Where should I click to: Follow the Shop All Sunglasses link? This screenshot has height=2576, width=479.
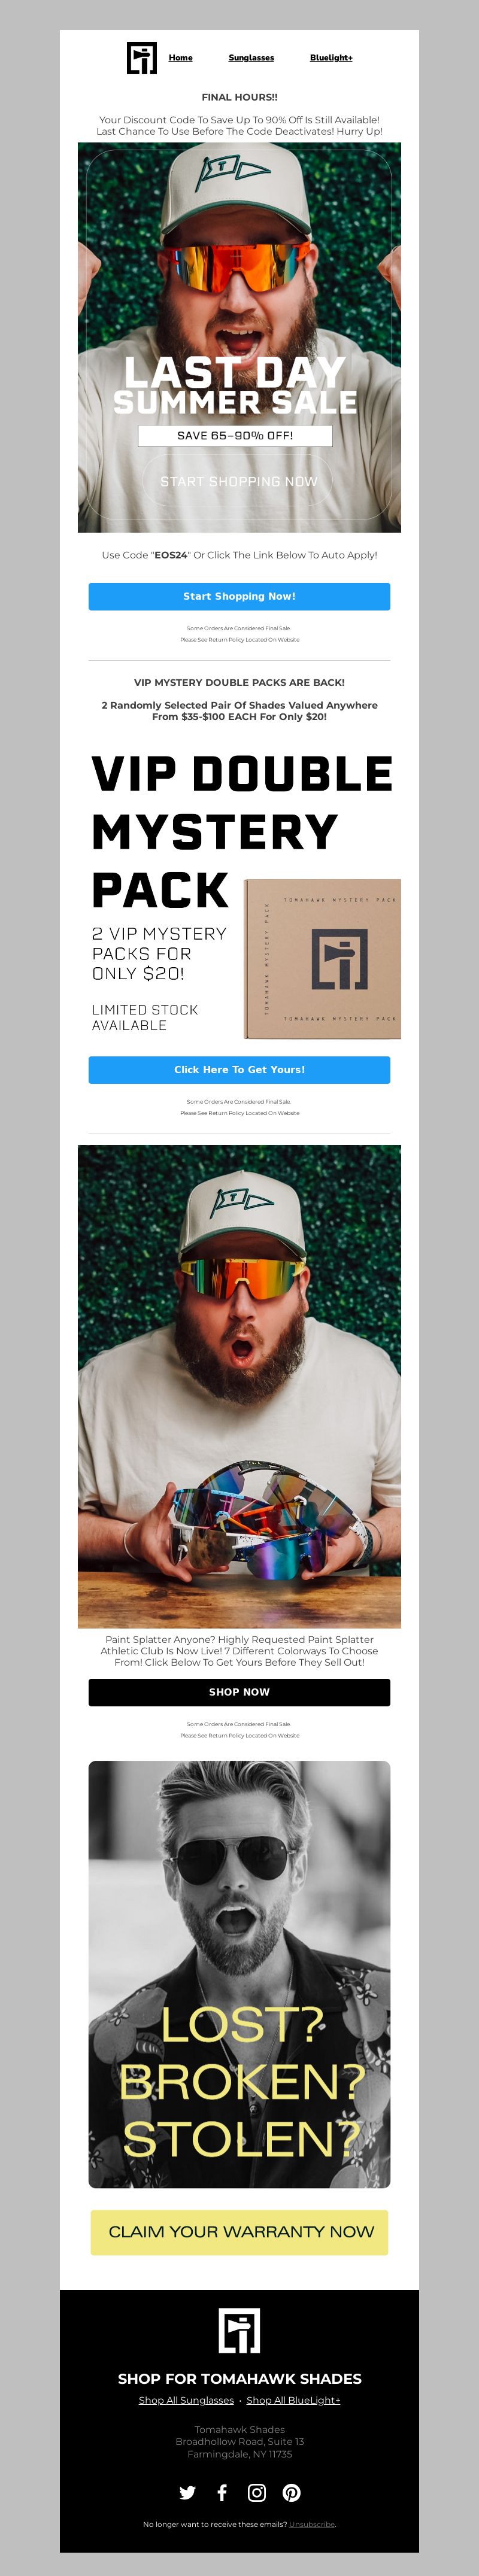(x=186, y=2400)
